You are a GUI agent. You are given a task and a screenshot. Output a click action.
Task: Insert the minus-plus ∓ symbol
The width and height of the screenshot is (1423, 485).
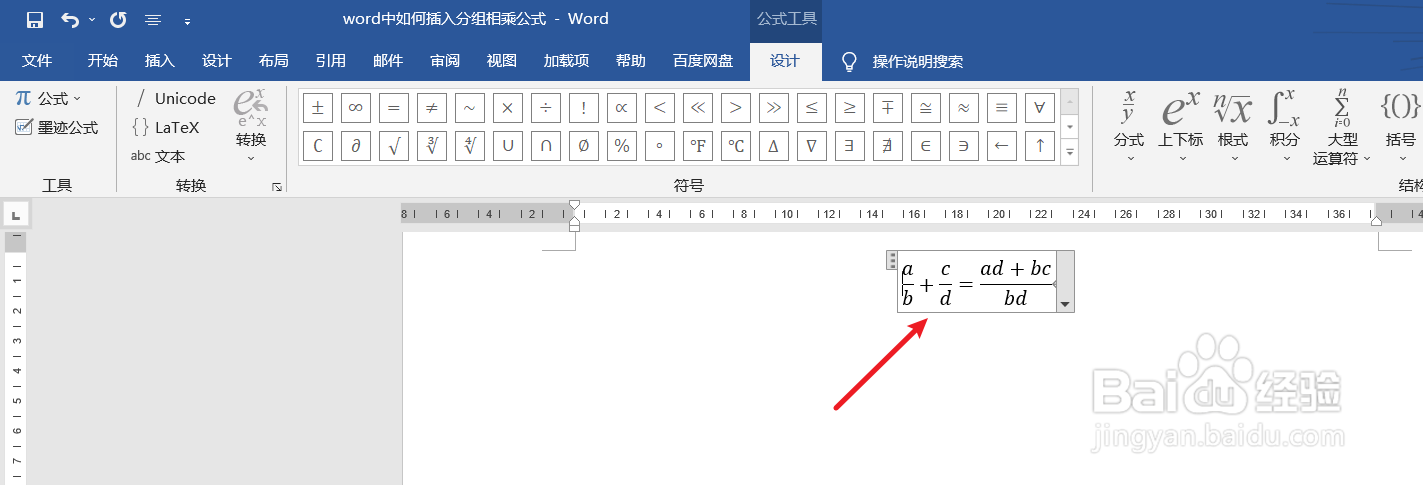tap(888, 107)
